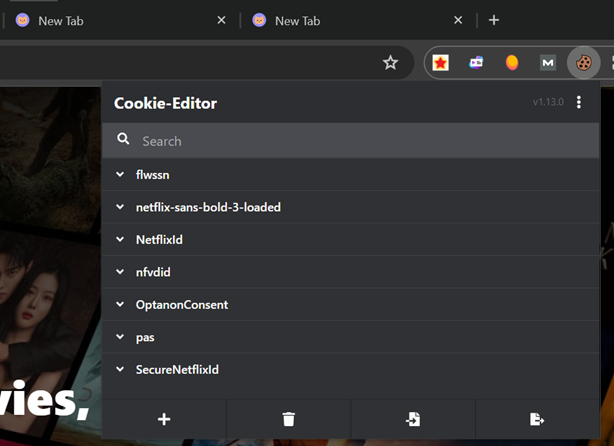The width and height of the screenshot is (614, 446).
Task: Delete all cookies with the trash icon
Action: (289, 419)
